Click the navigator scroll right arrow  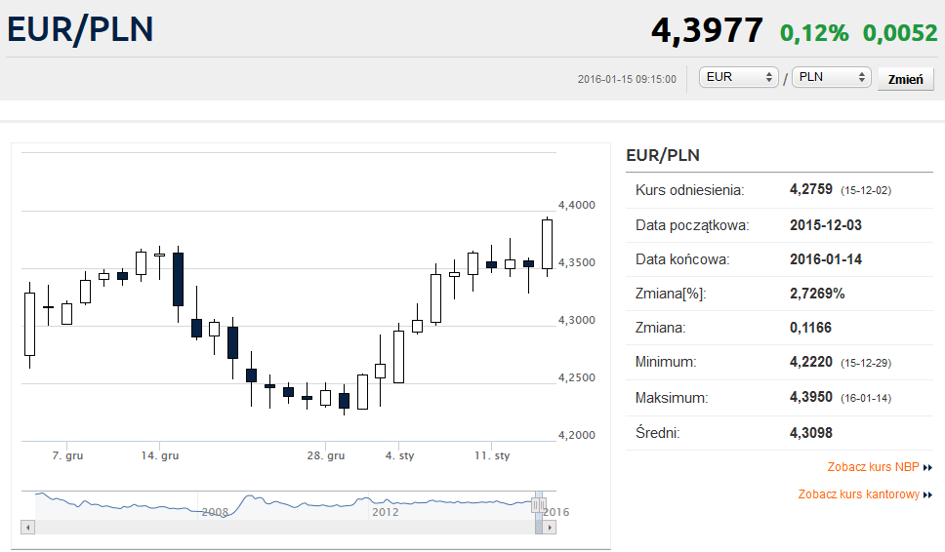pyautogui.click(x=549, y=527)
